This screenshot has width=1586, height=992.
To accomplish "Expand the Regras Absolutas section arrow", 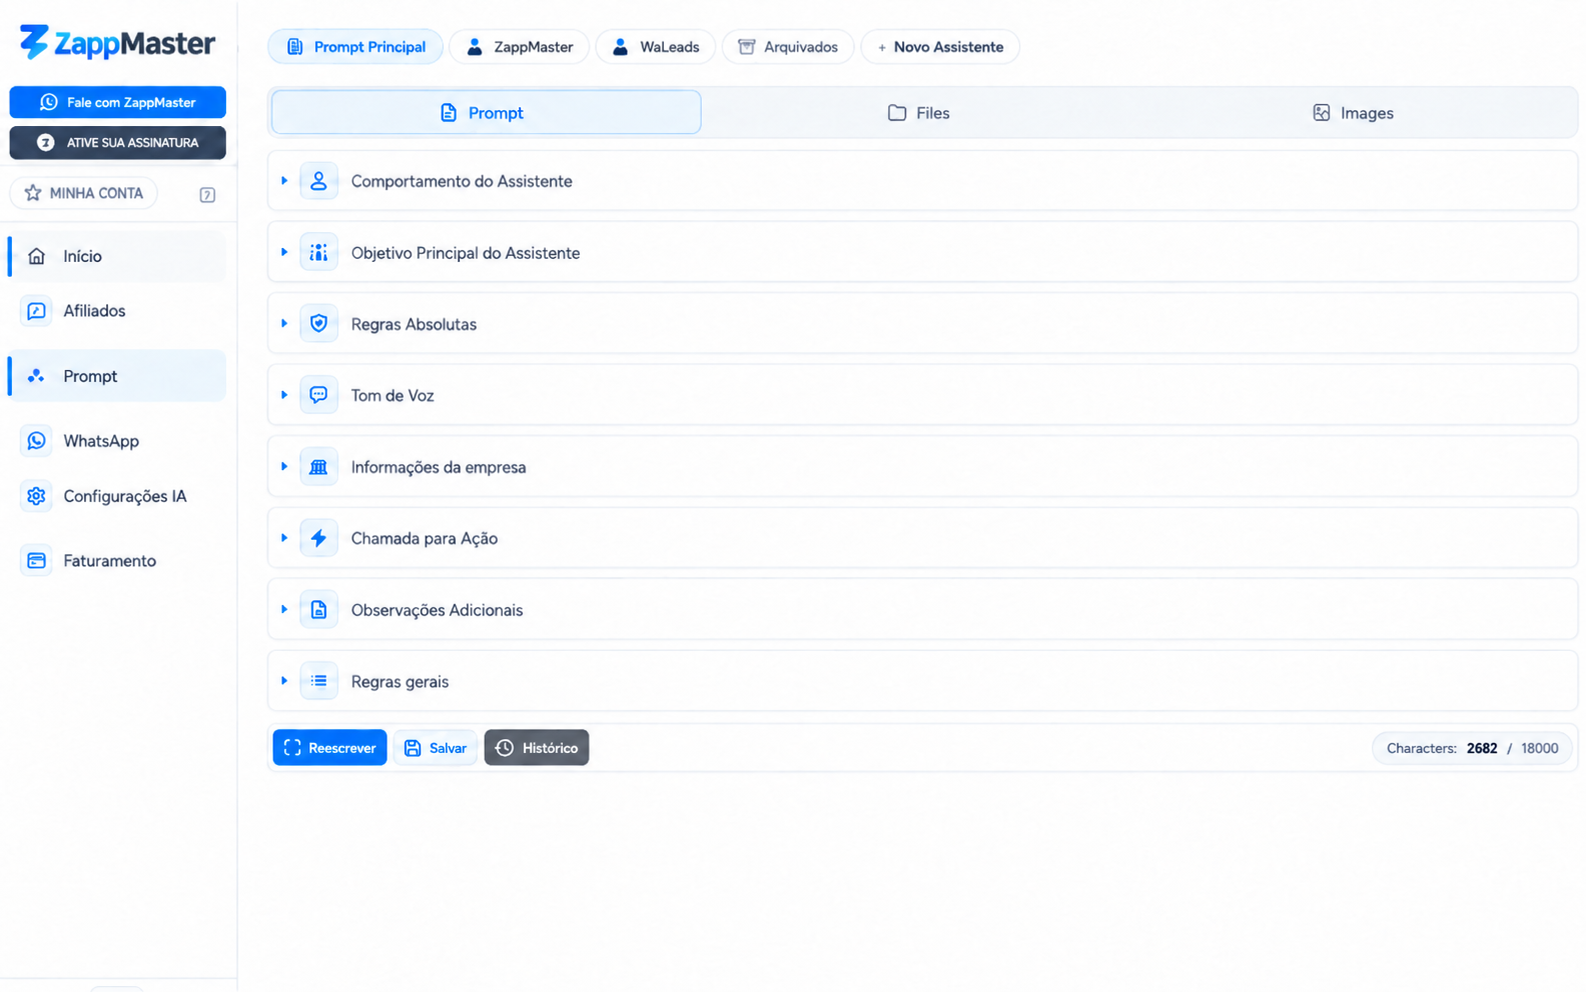I will [284, 324].
